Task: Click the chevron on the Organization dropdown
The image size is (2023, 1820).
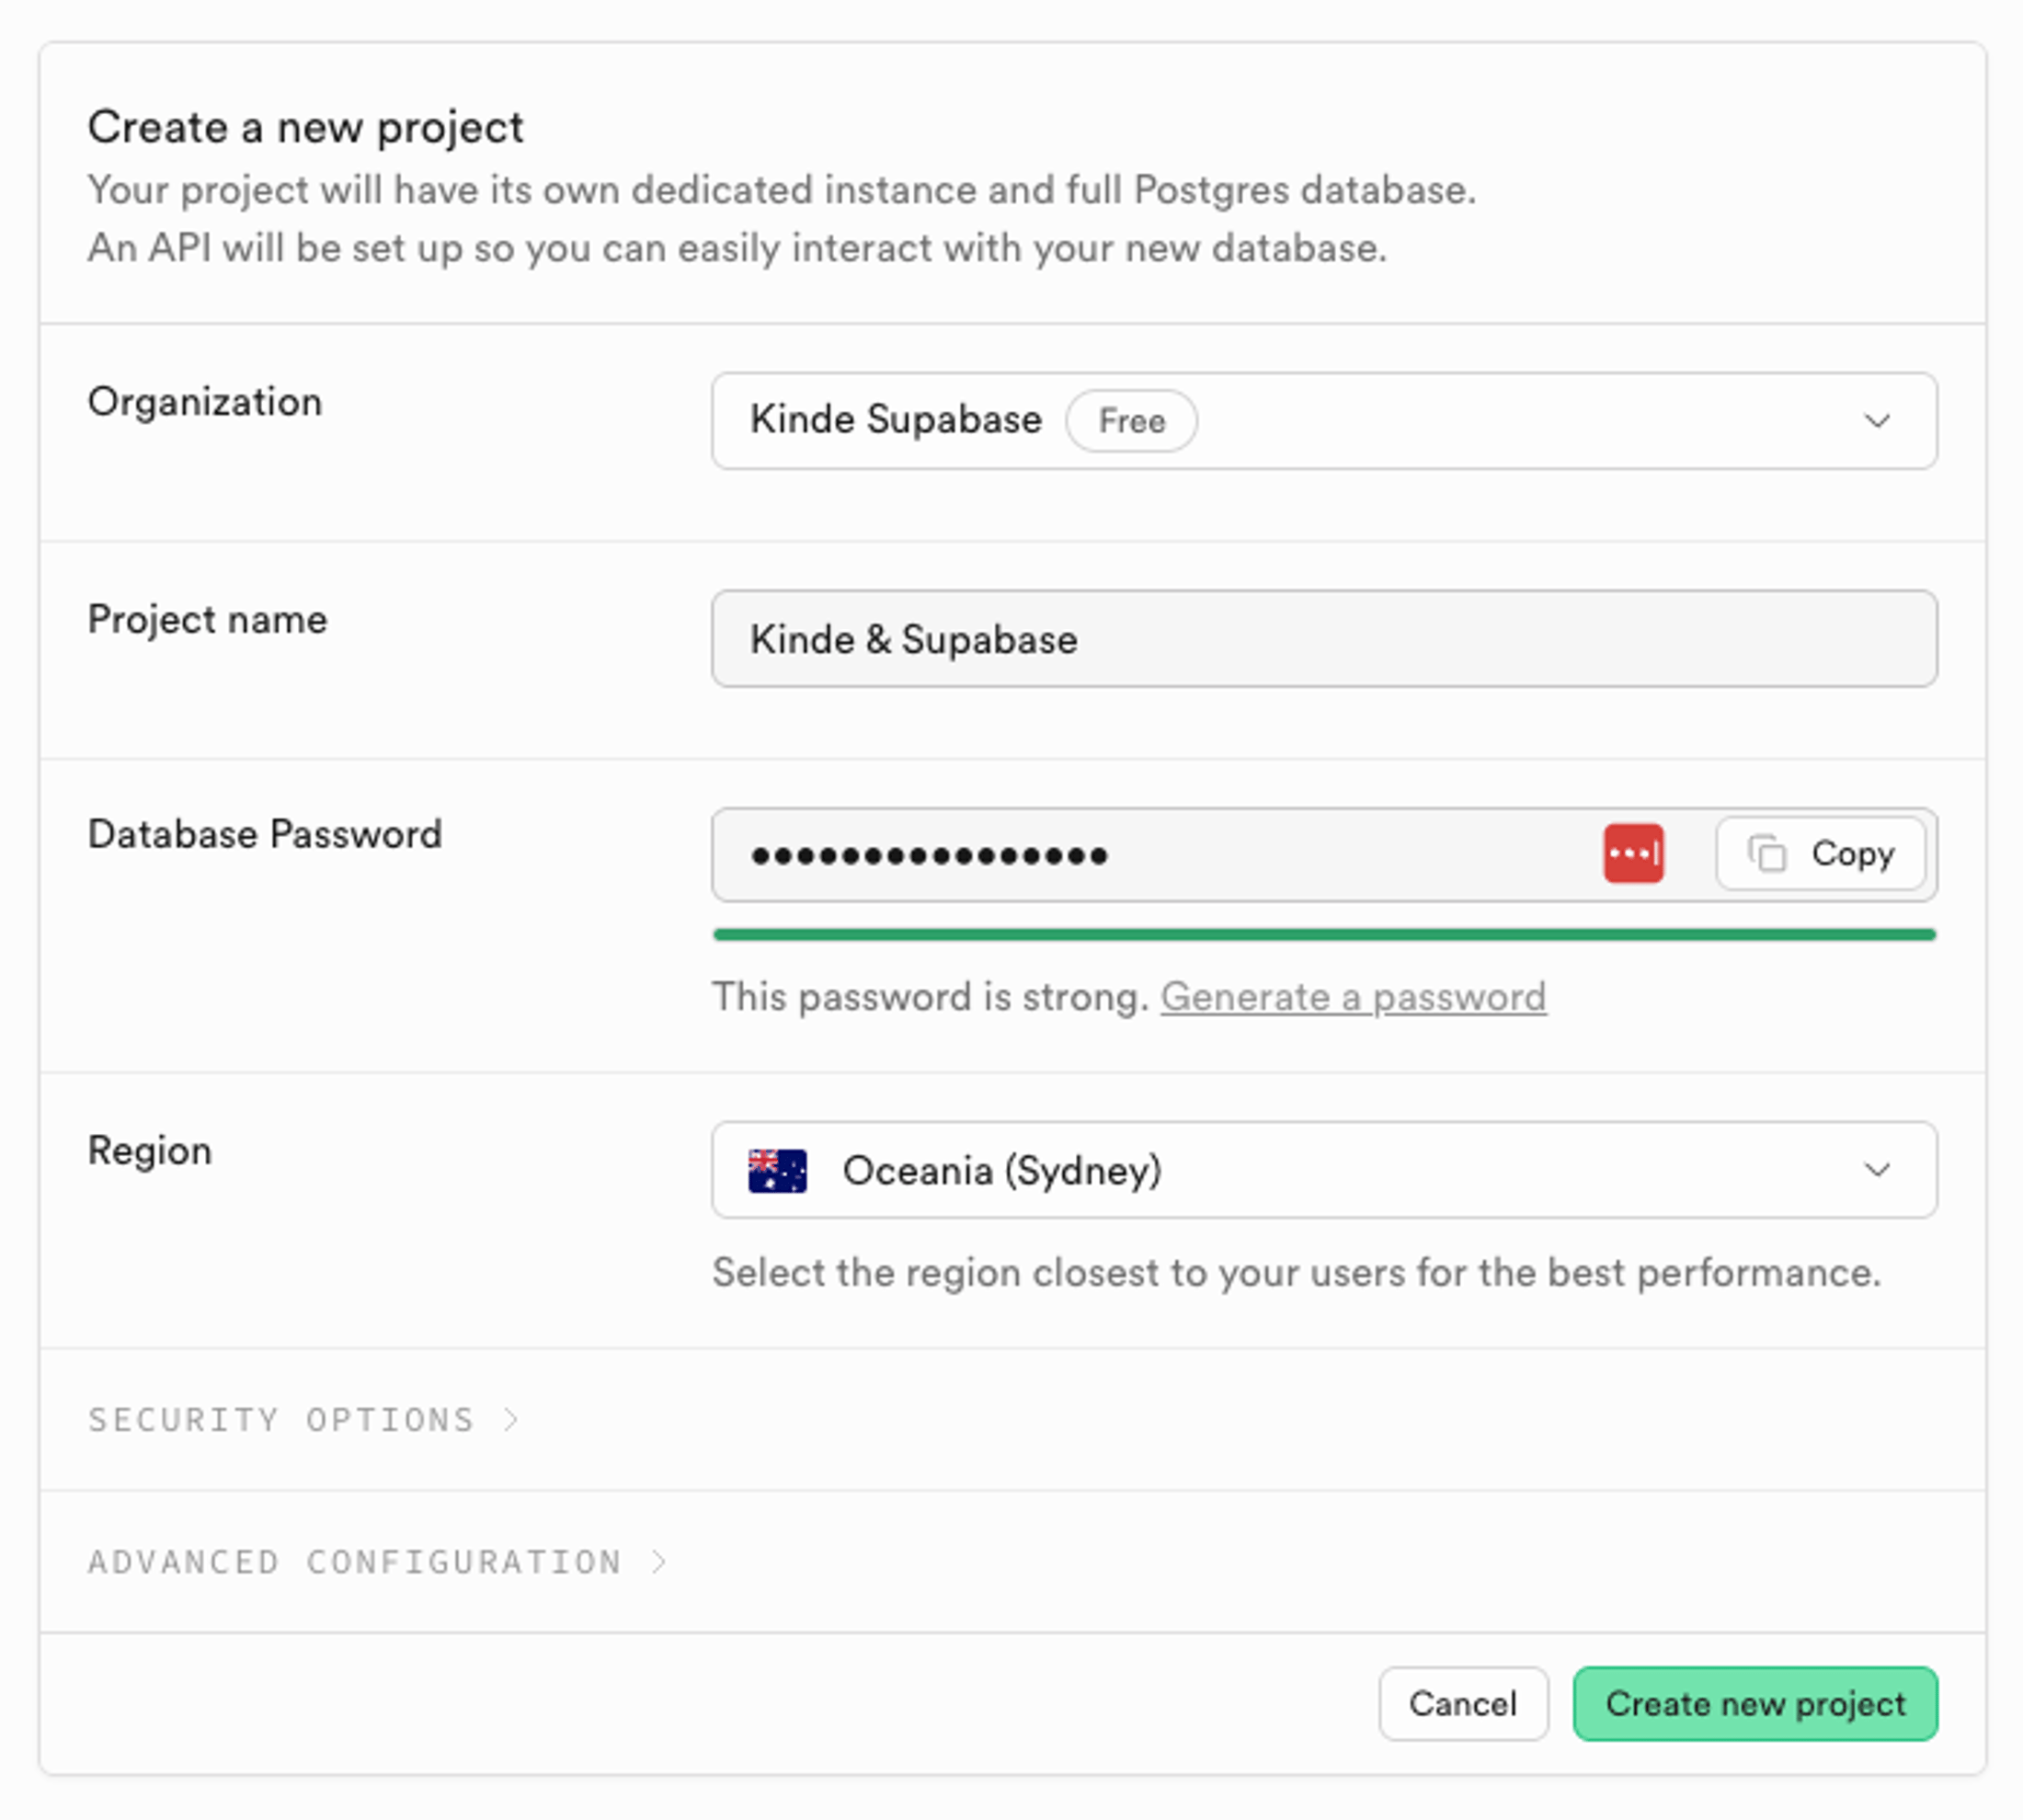Action: [1878, 421]
